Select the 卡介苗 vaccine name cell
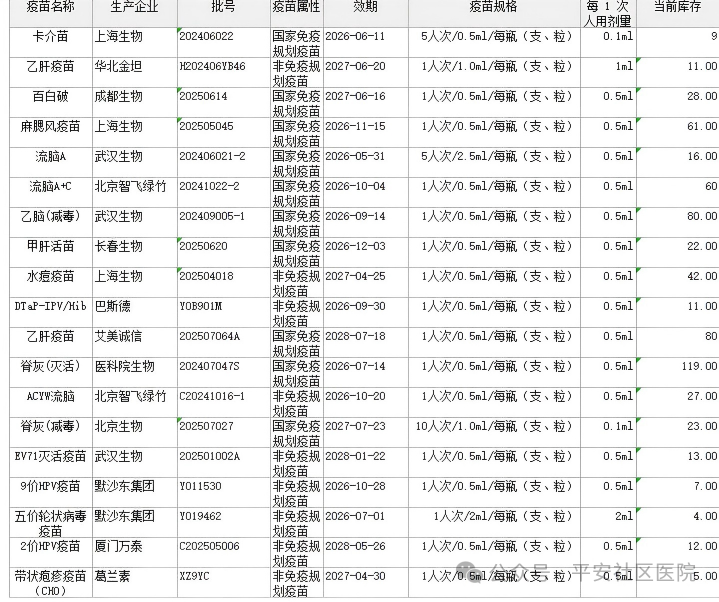Screen dimensions: 719x602 50,42
